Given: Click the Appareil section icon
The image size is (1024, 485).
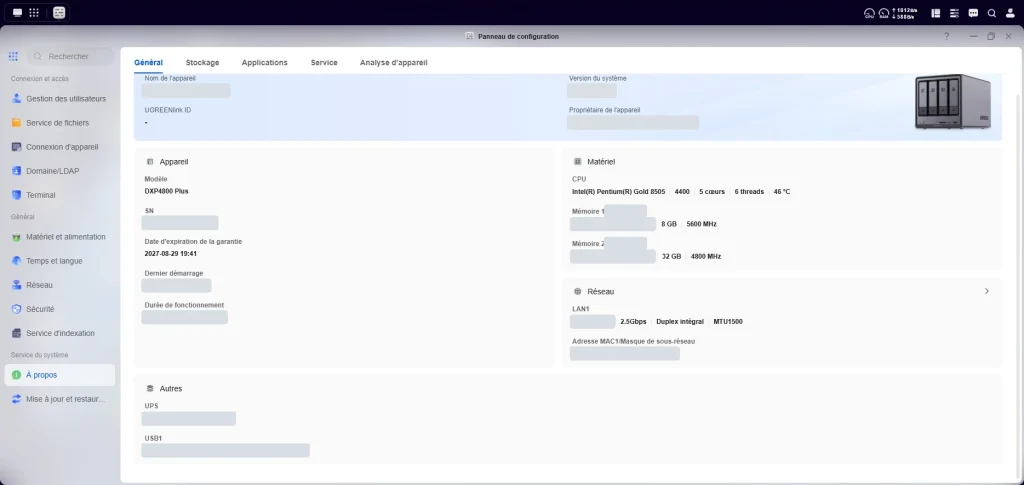Looking at the screenshot, I should point(150,161).
